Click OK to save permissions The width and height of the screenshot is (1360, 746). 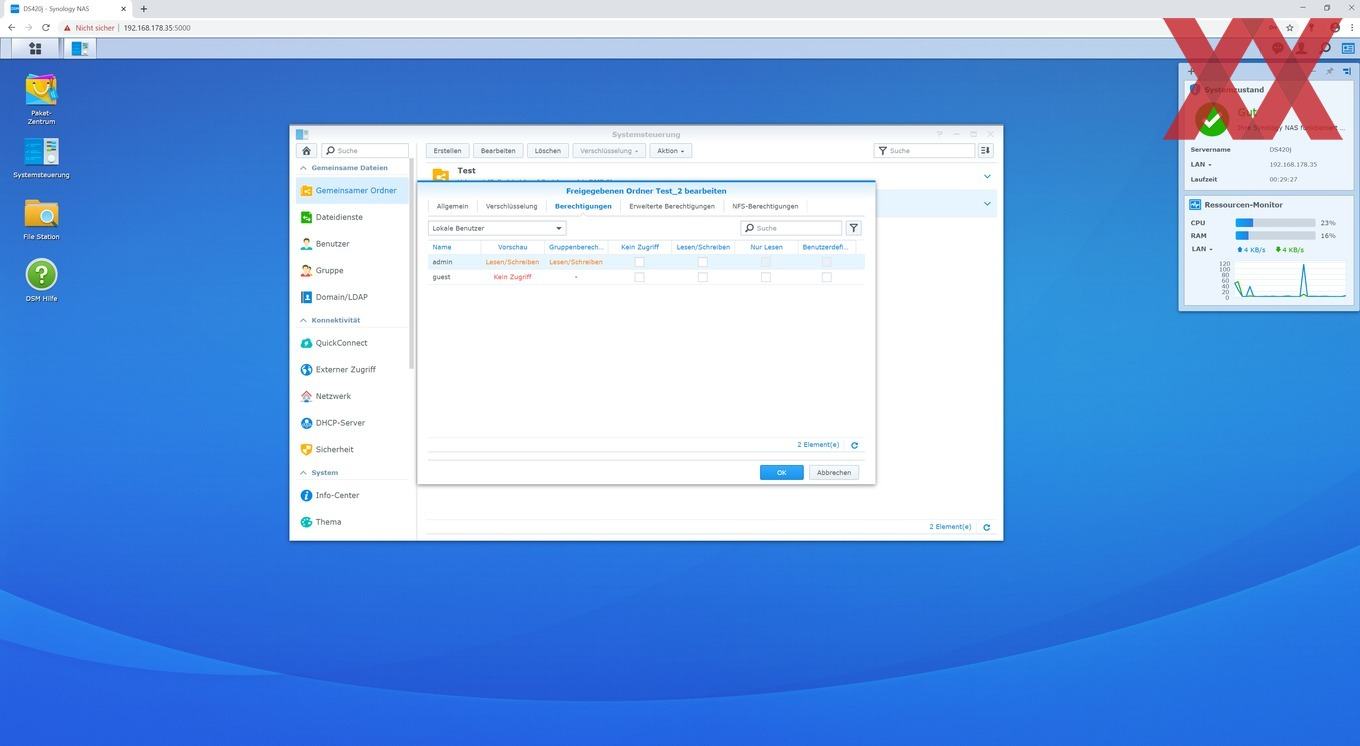click(x=781, y=473)
